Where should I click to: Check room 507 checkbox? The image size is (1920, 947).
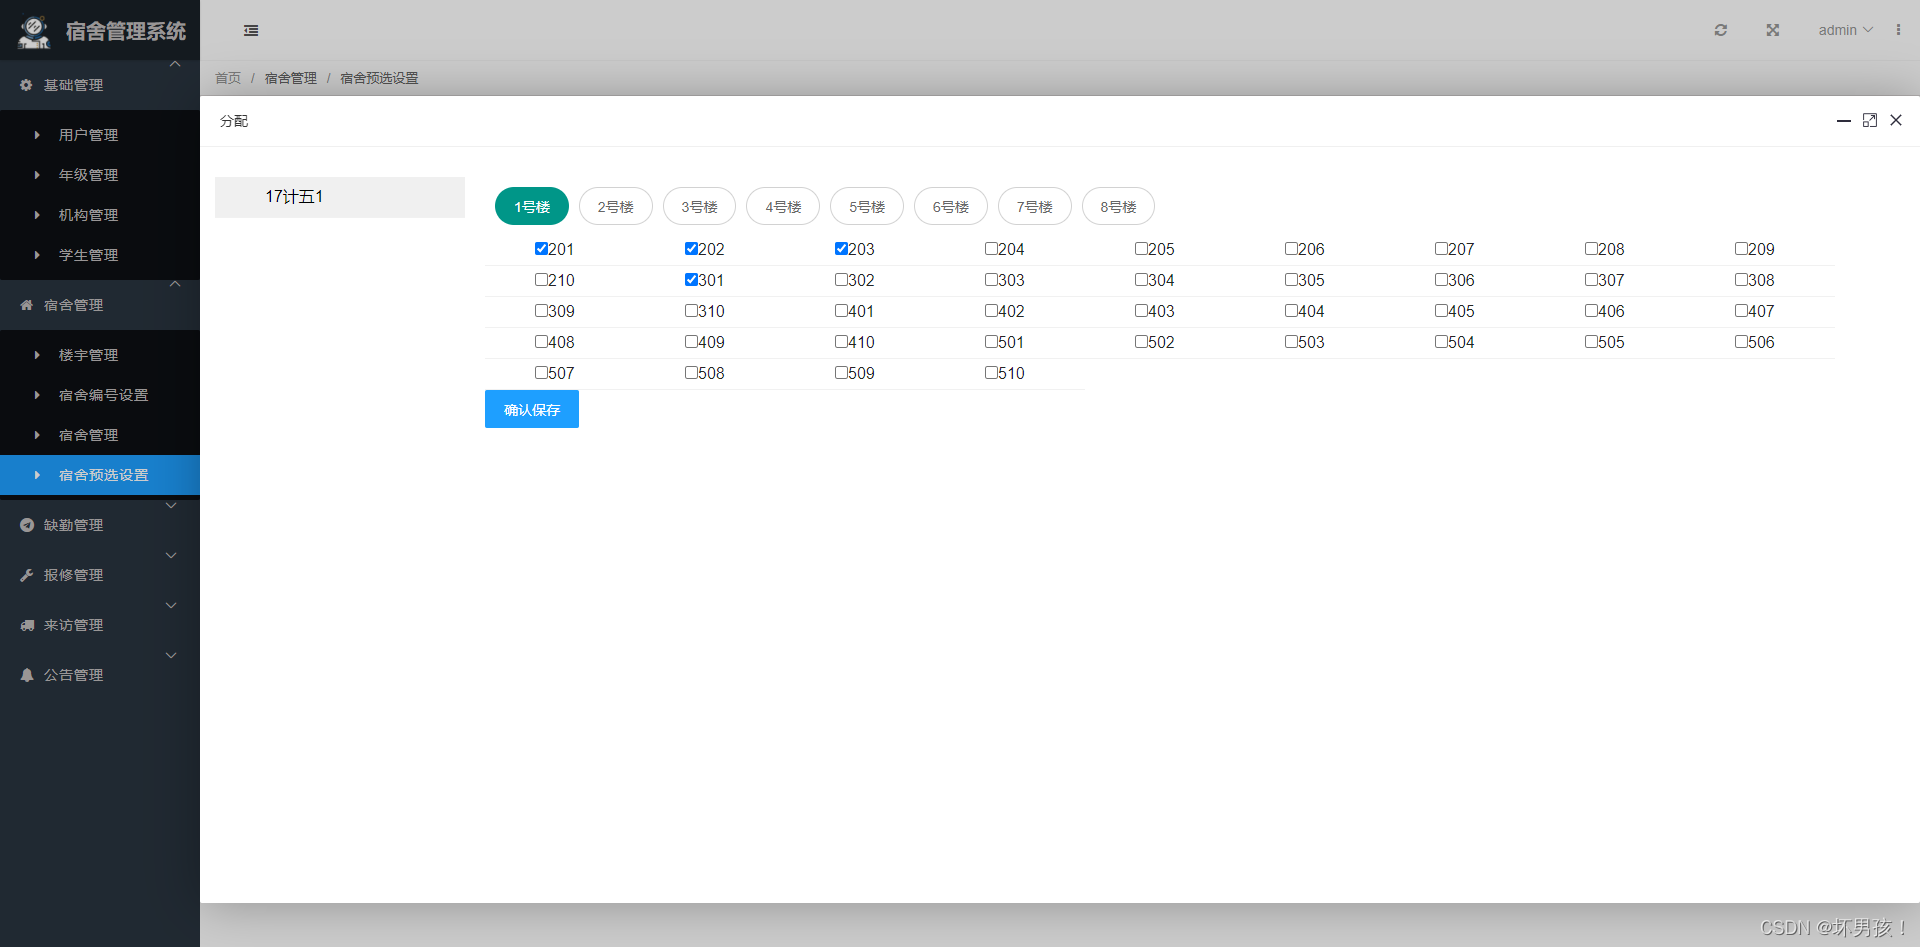click(541, 373)
